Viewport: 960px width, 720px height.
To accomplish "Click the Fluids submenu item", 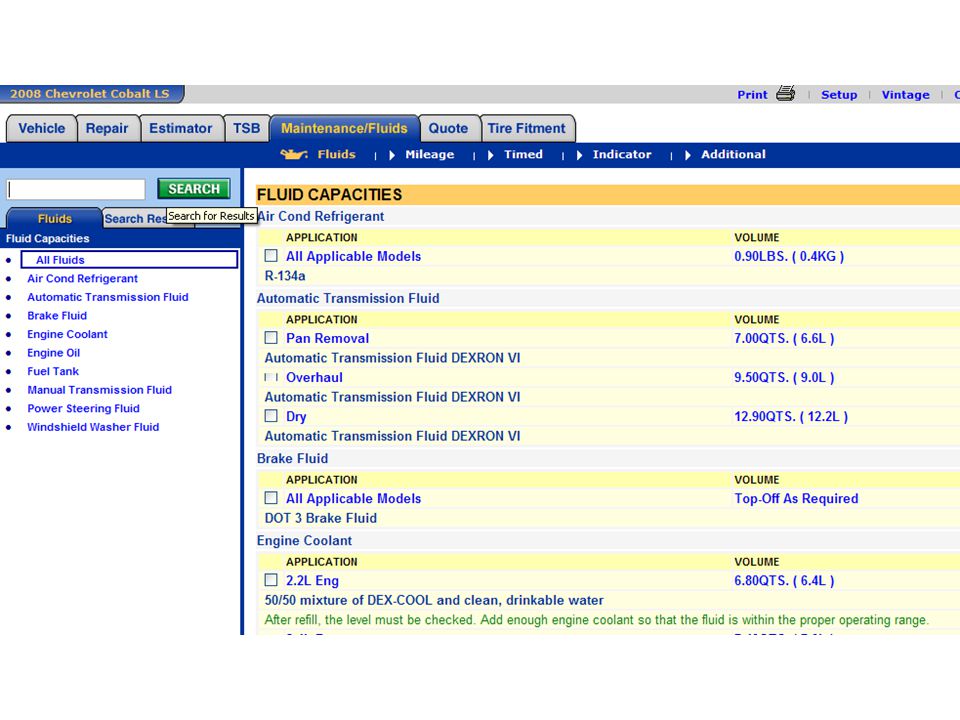I will pos(336,154).
